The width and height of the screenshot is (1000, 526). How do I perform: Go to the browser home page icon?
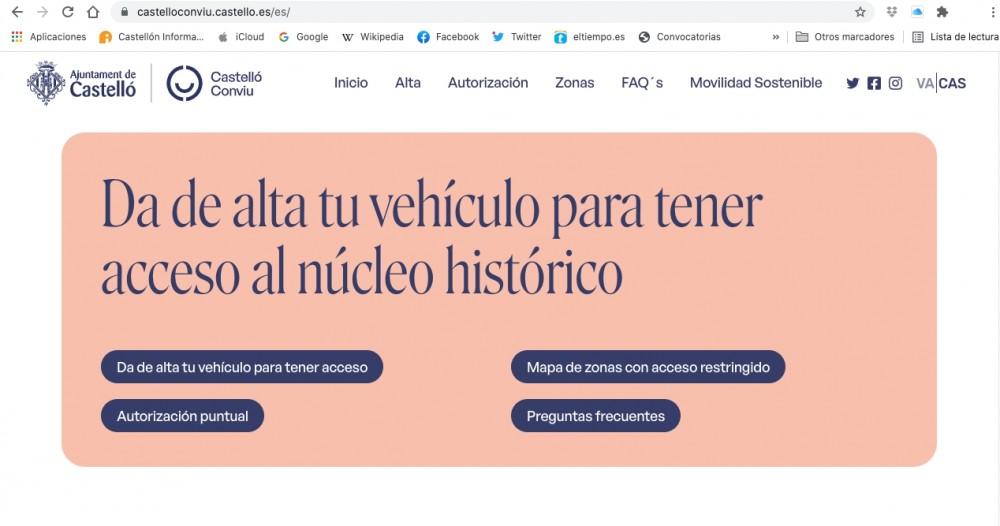click(93, 12)
